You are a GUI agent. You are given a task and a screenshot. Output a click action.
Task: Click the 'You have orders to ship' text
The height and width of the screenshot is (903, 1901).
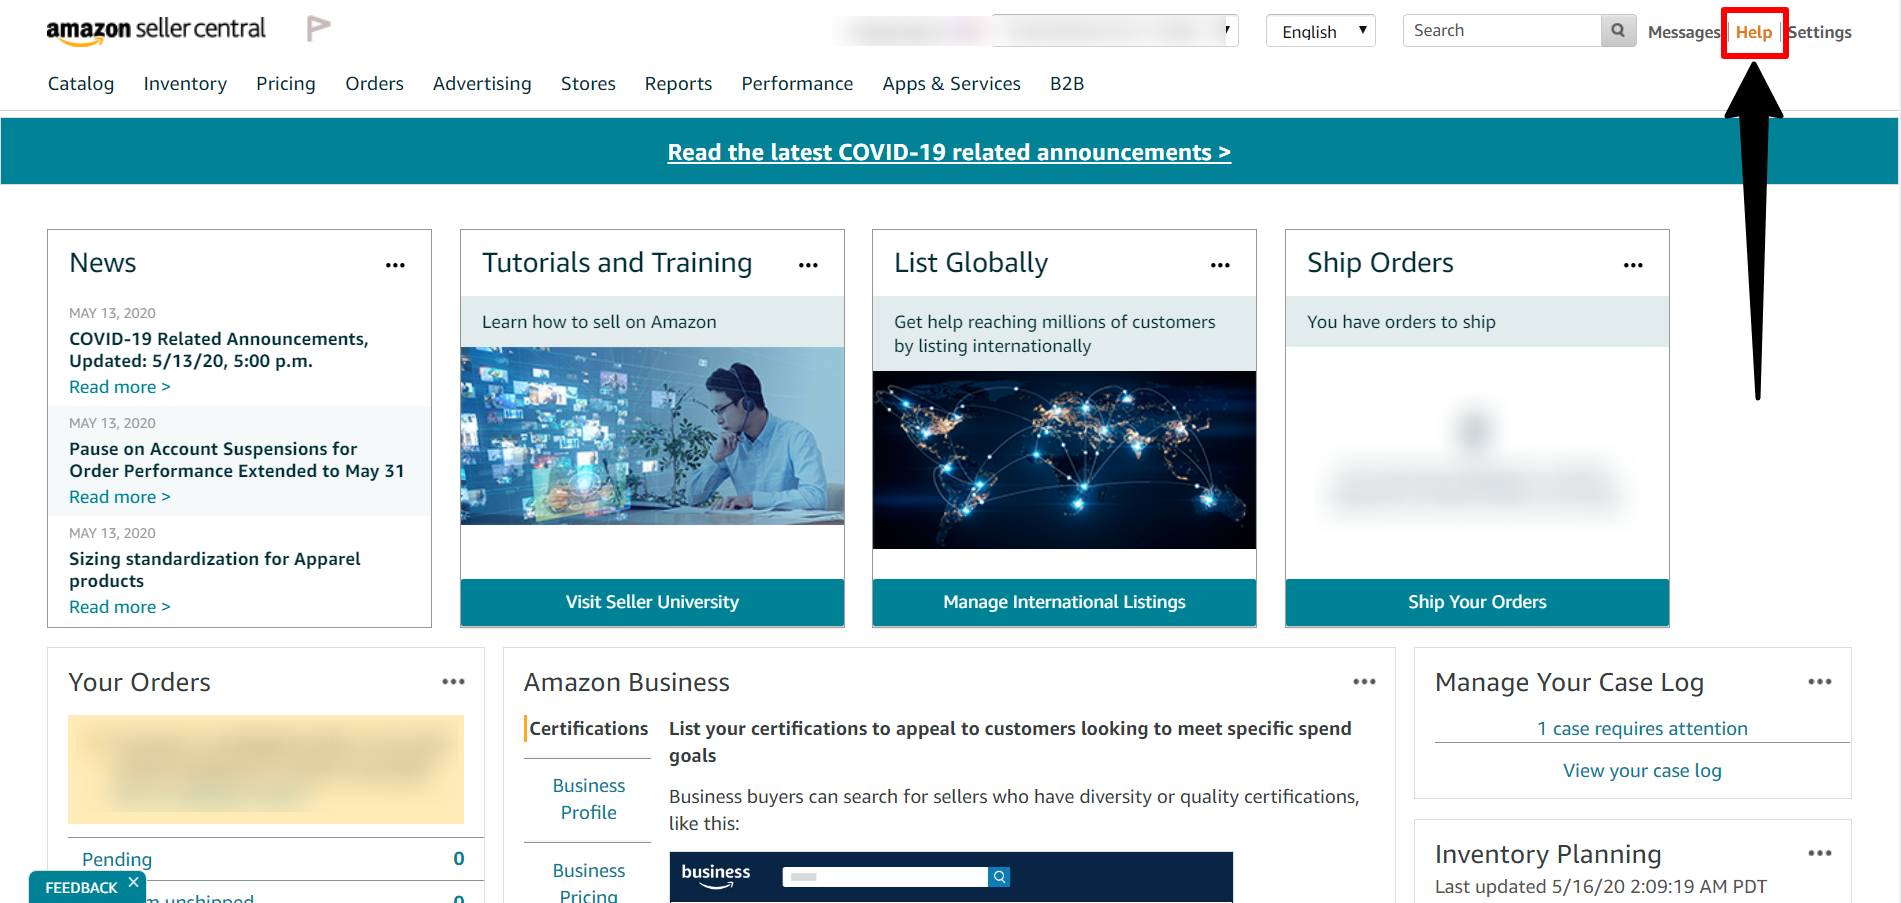coord(1401,322)
